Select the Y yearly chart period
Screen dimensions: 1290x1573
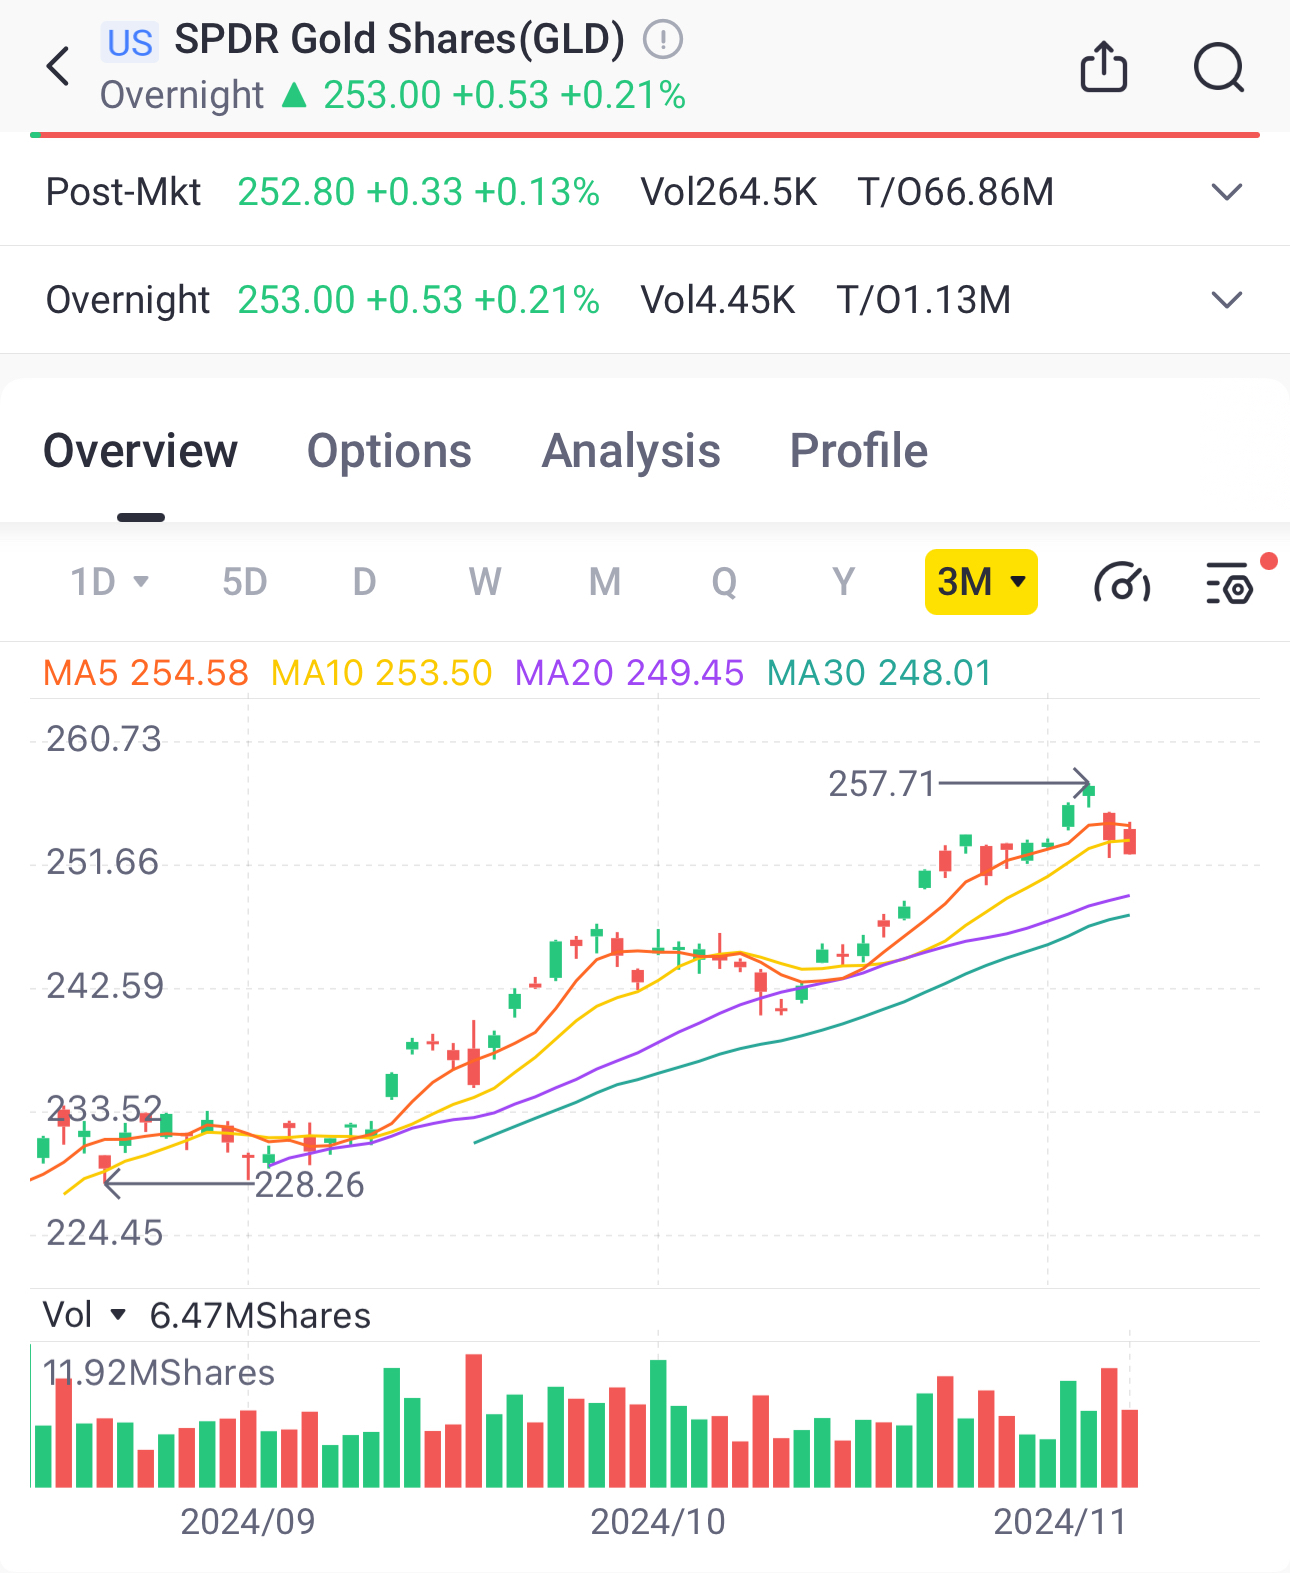(x=844, y=582)
